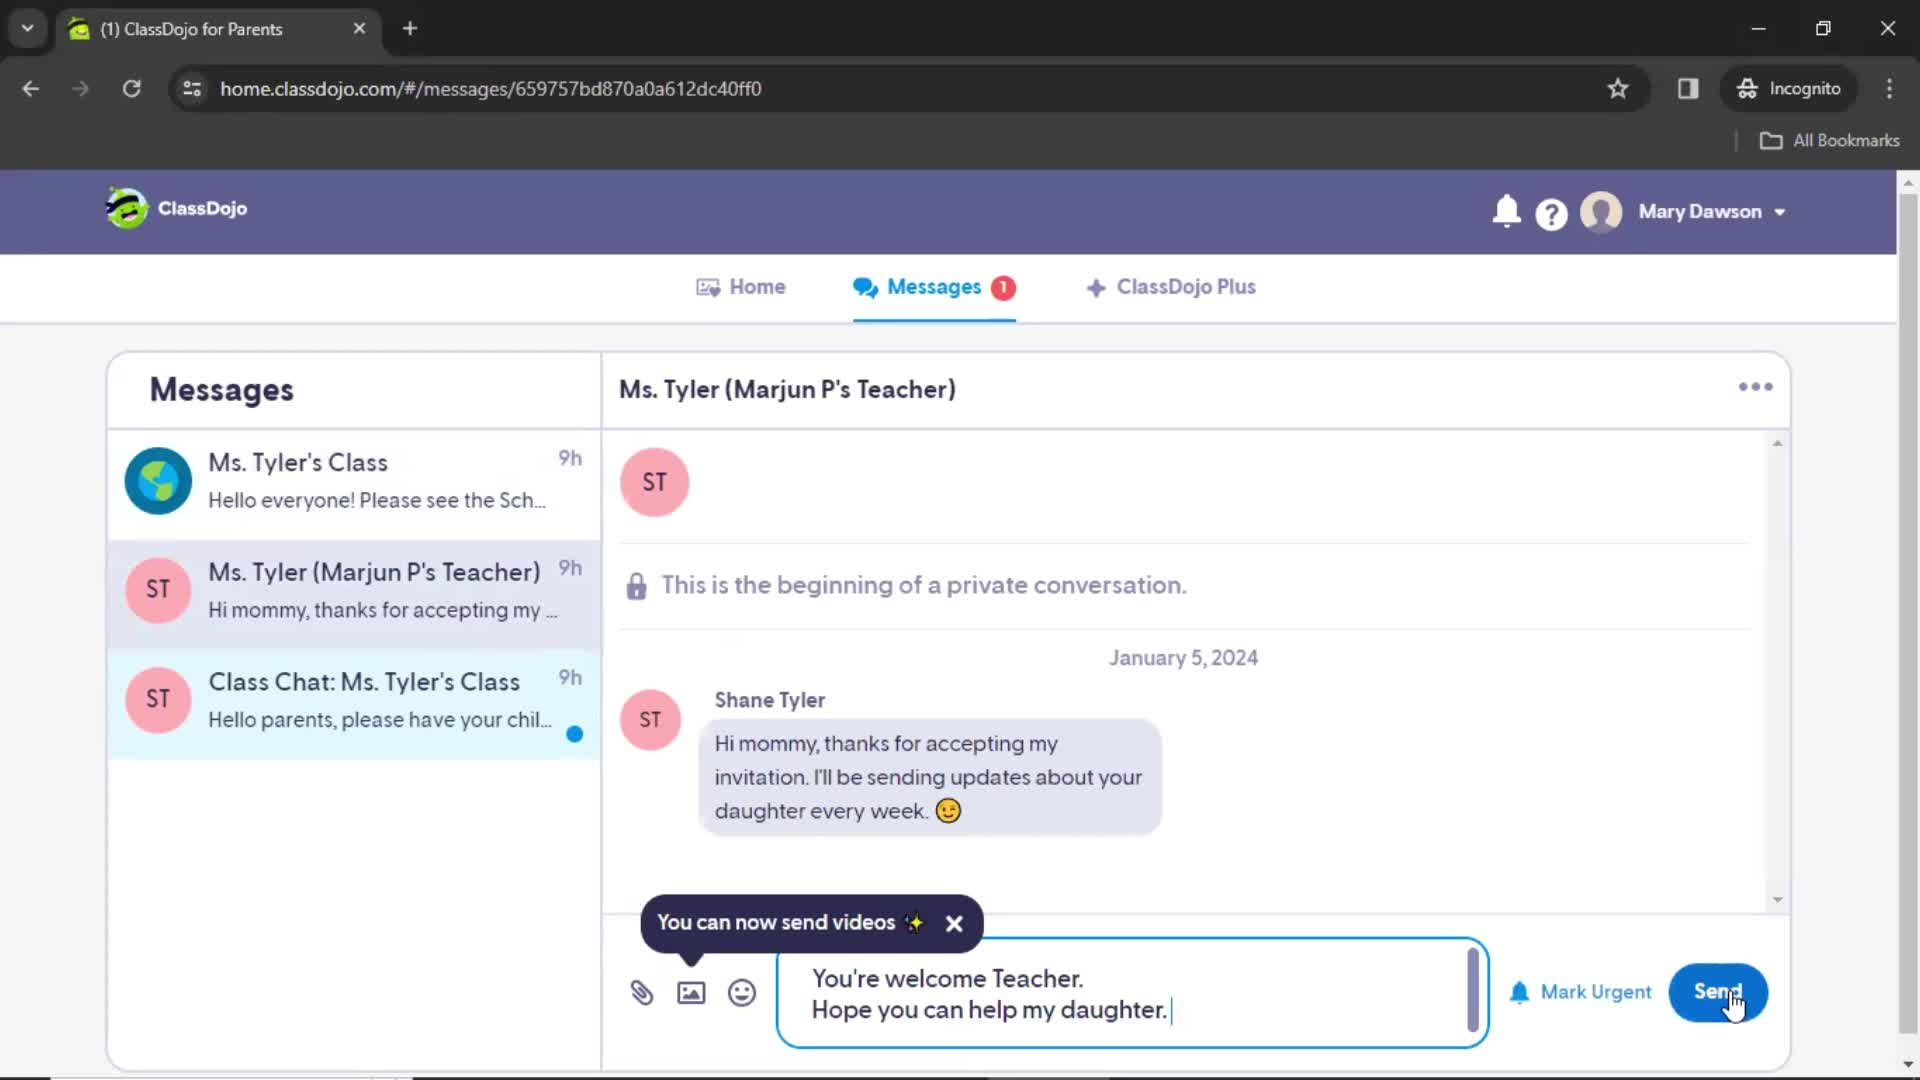The height and width of the screenshot is (1080, 1920).
Task: Reload the page
Action: pos(131,89)
